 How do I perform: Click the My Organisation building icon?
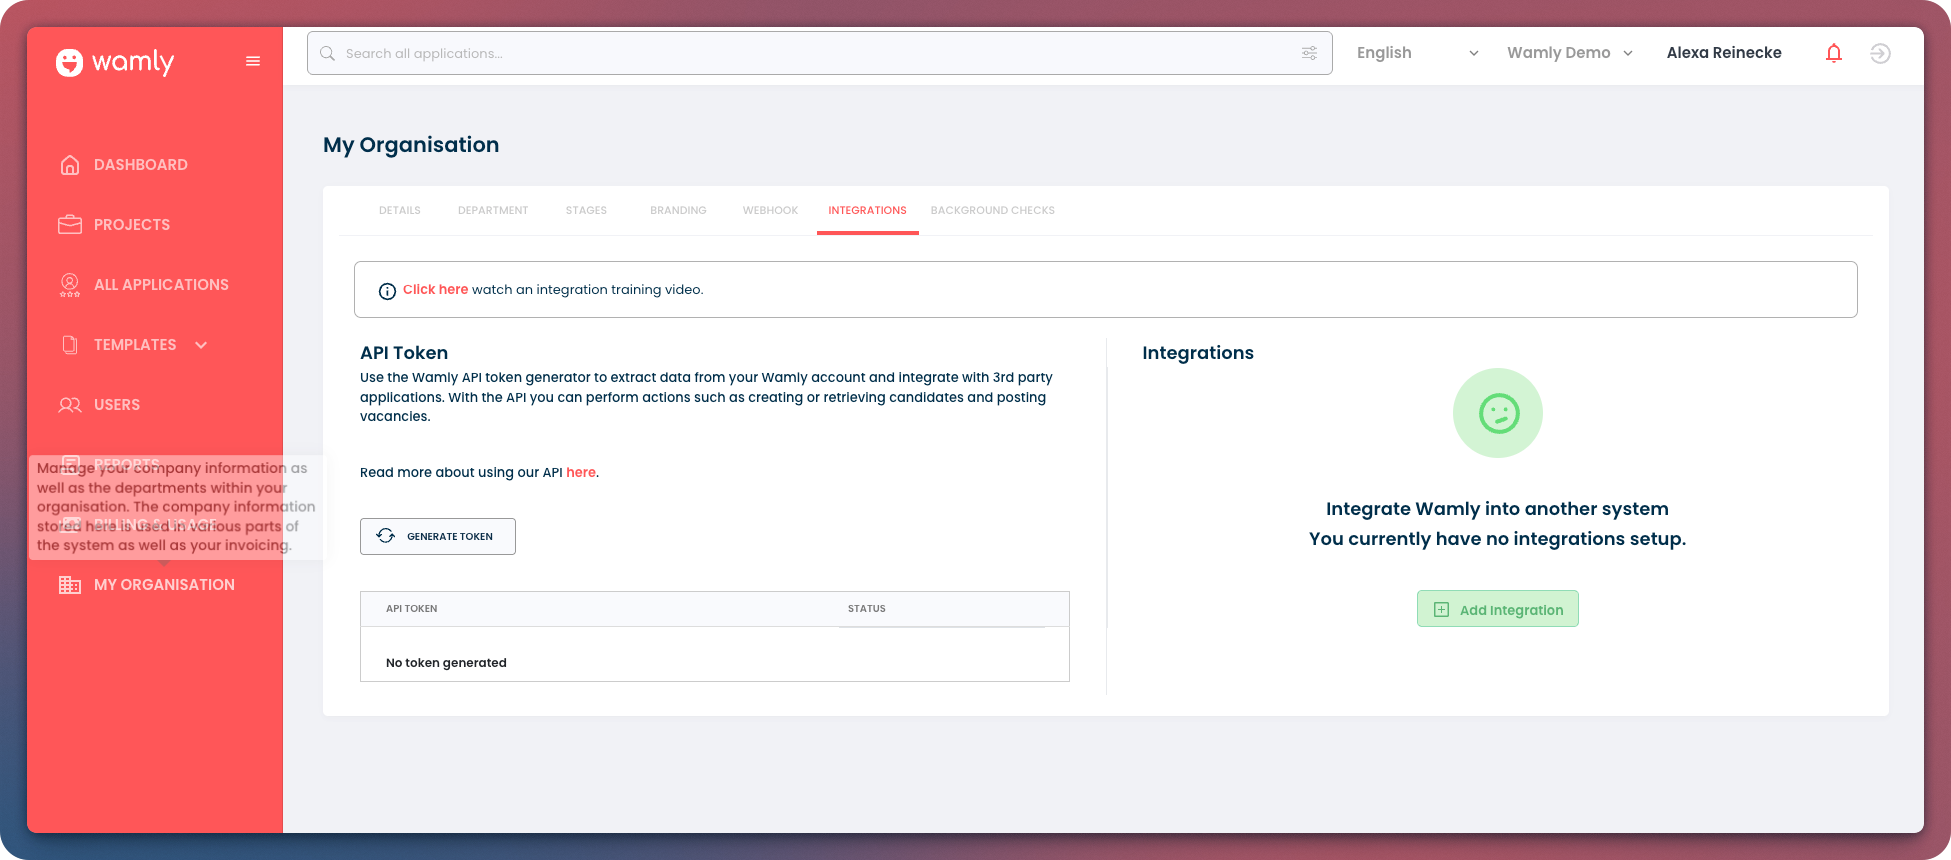point(70,585)
